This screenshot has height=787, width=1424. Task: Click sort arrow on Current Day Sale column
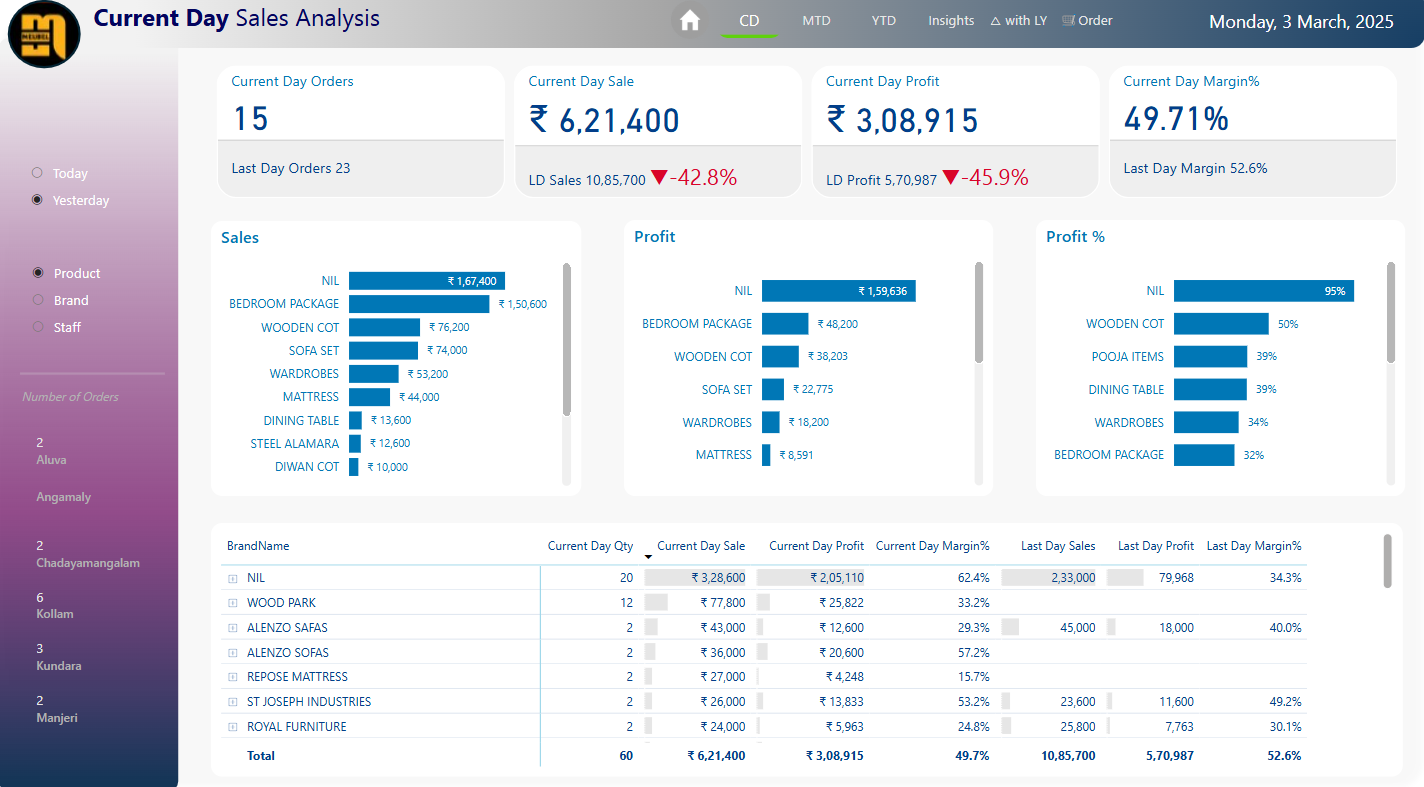(648, 556)
